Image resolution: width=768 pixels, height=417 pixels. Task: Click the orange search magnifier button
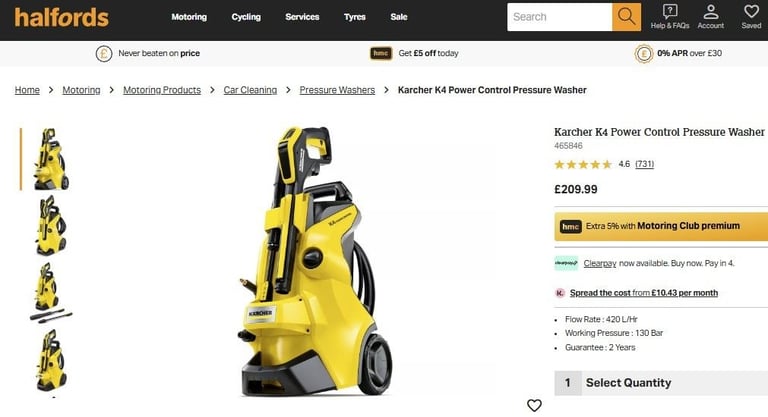tap(626, 17)
